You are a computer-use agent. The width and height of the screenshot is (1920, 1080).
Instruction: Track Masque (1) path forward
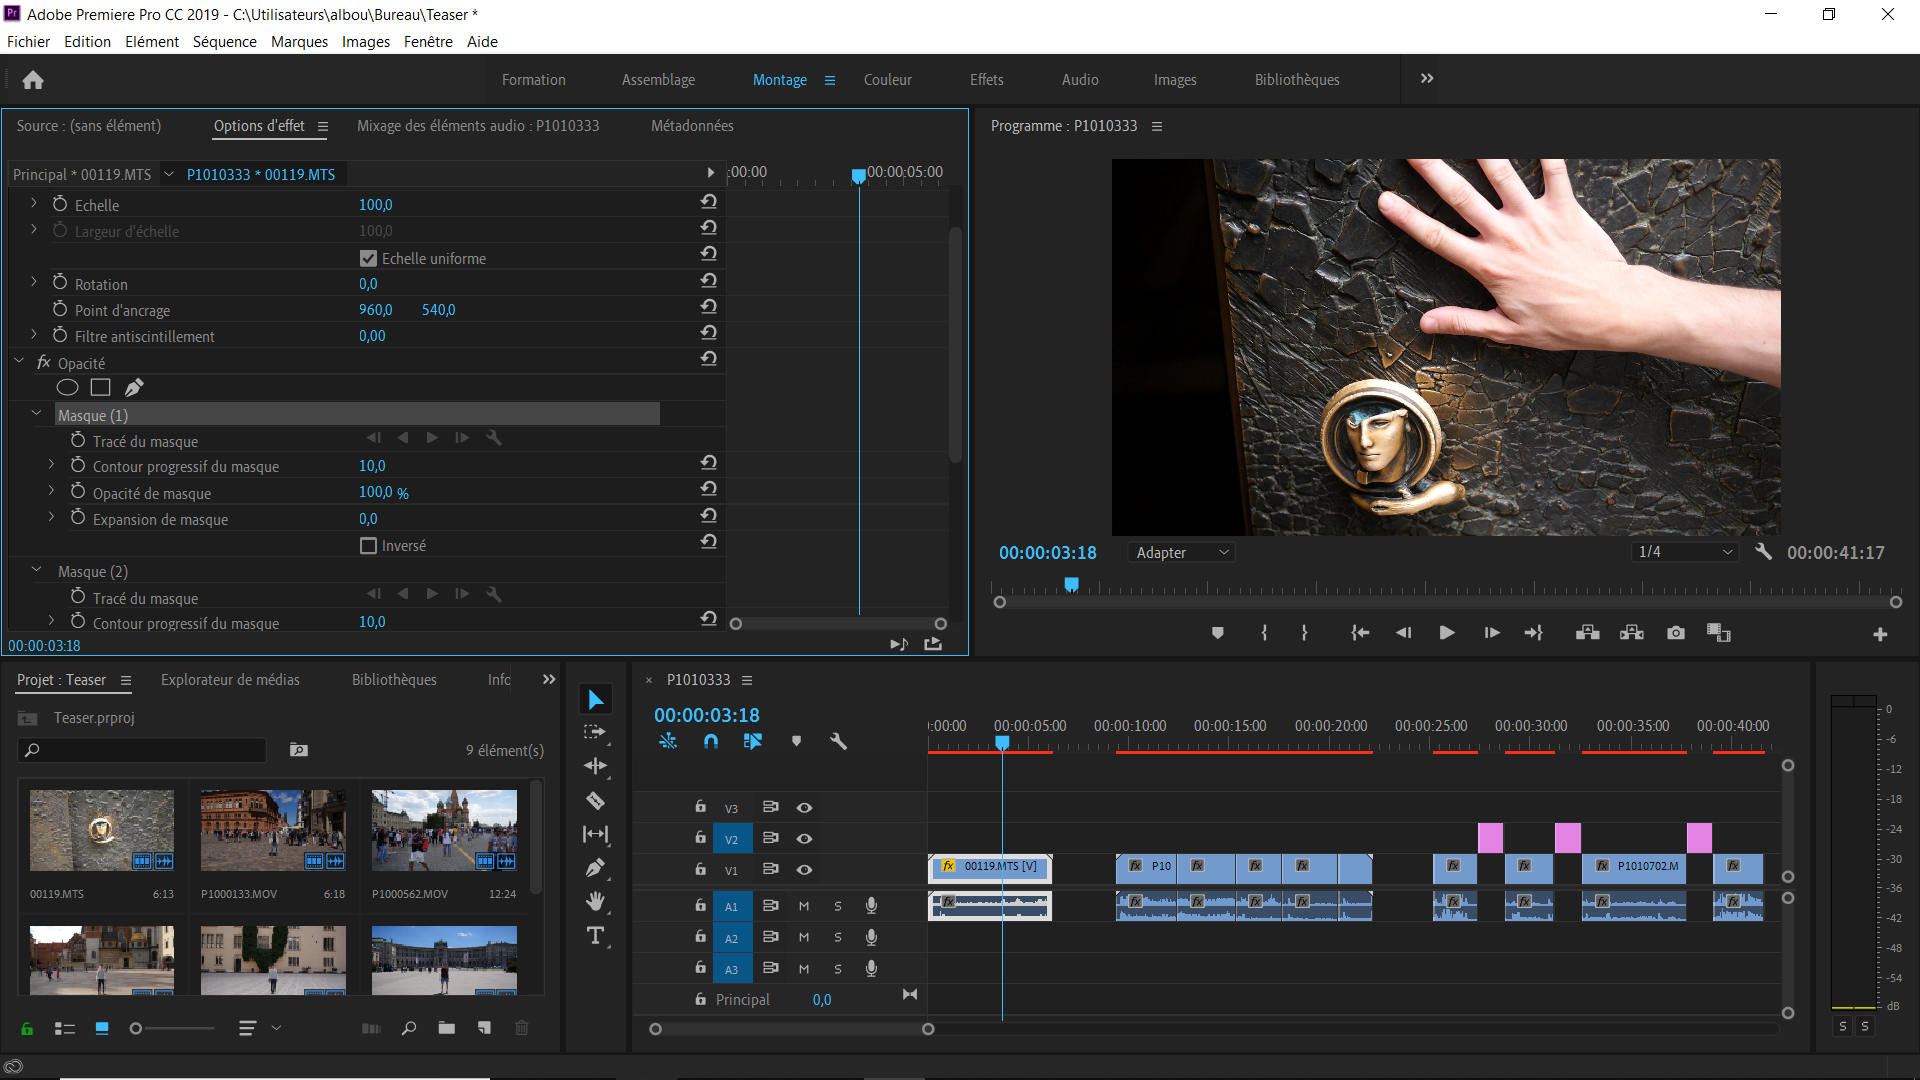[432, 438]
